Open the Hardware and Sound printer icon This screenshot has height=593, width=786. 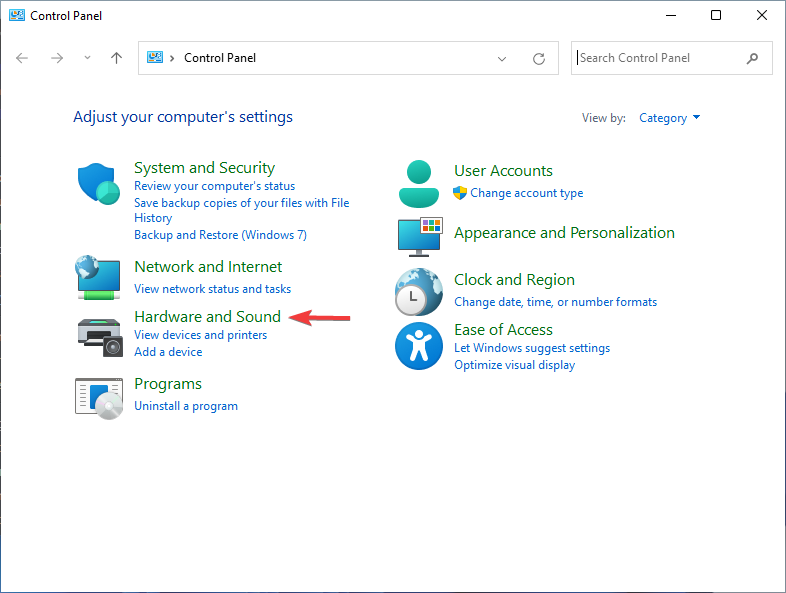[x=100, y=337]
